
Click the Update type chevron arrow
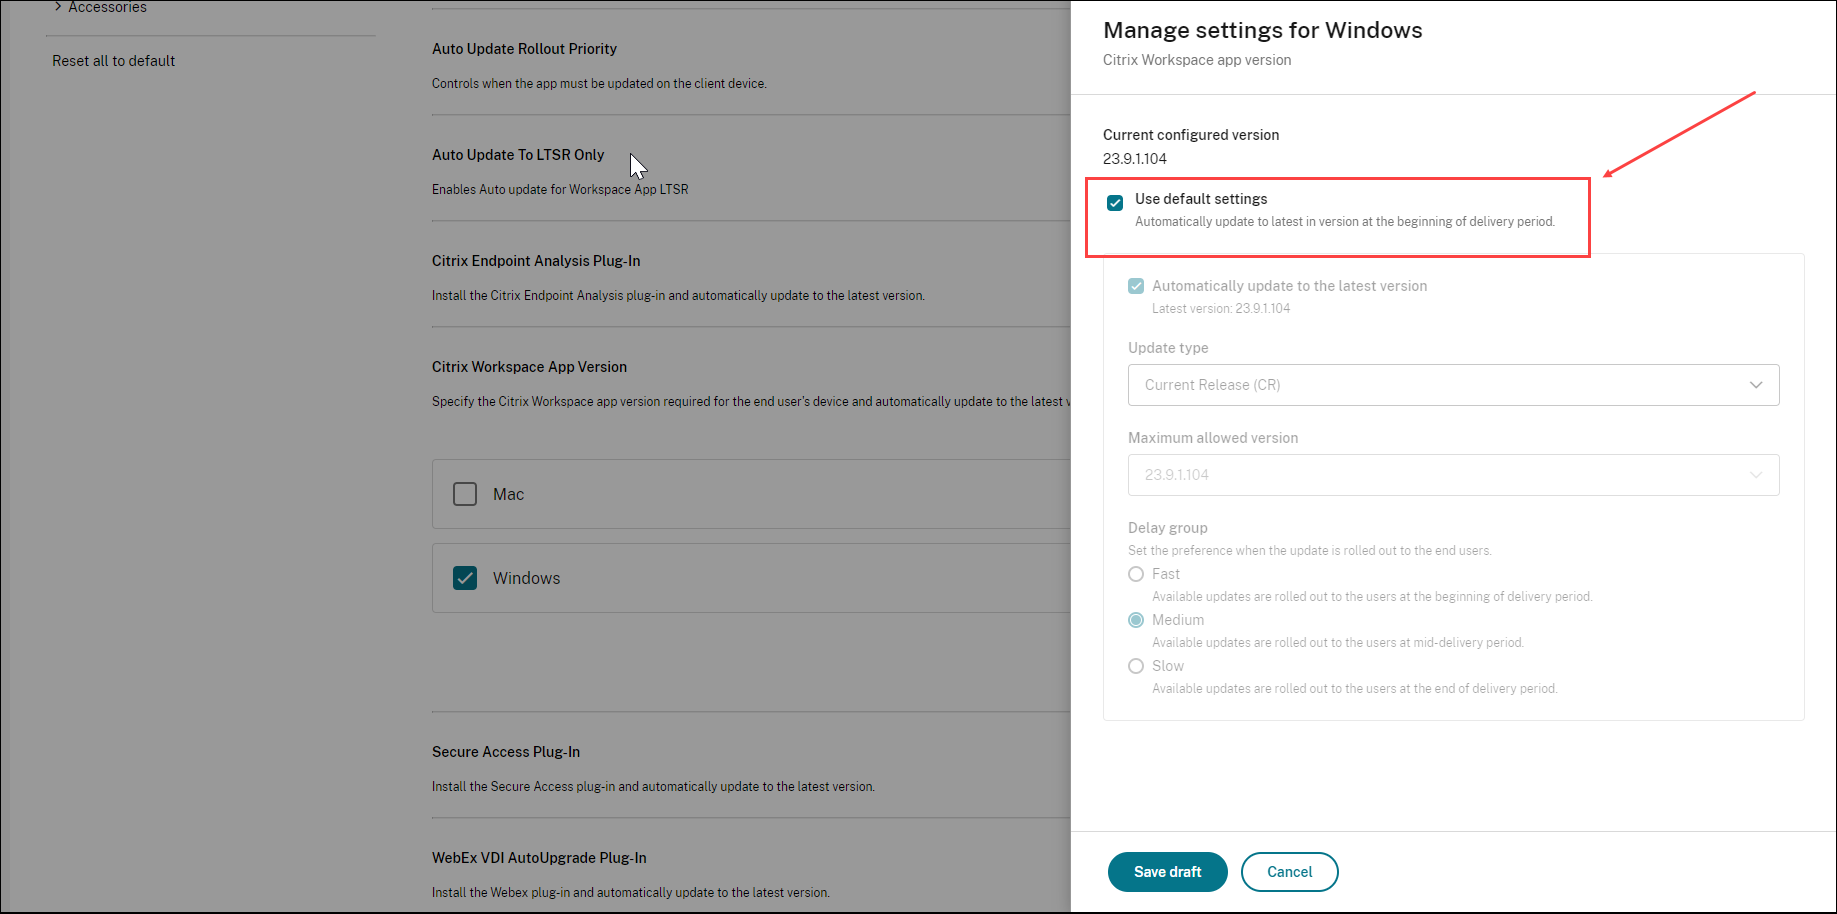coord(1756,385)
